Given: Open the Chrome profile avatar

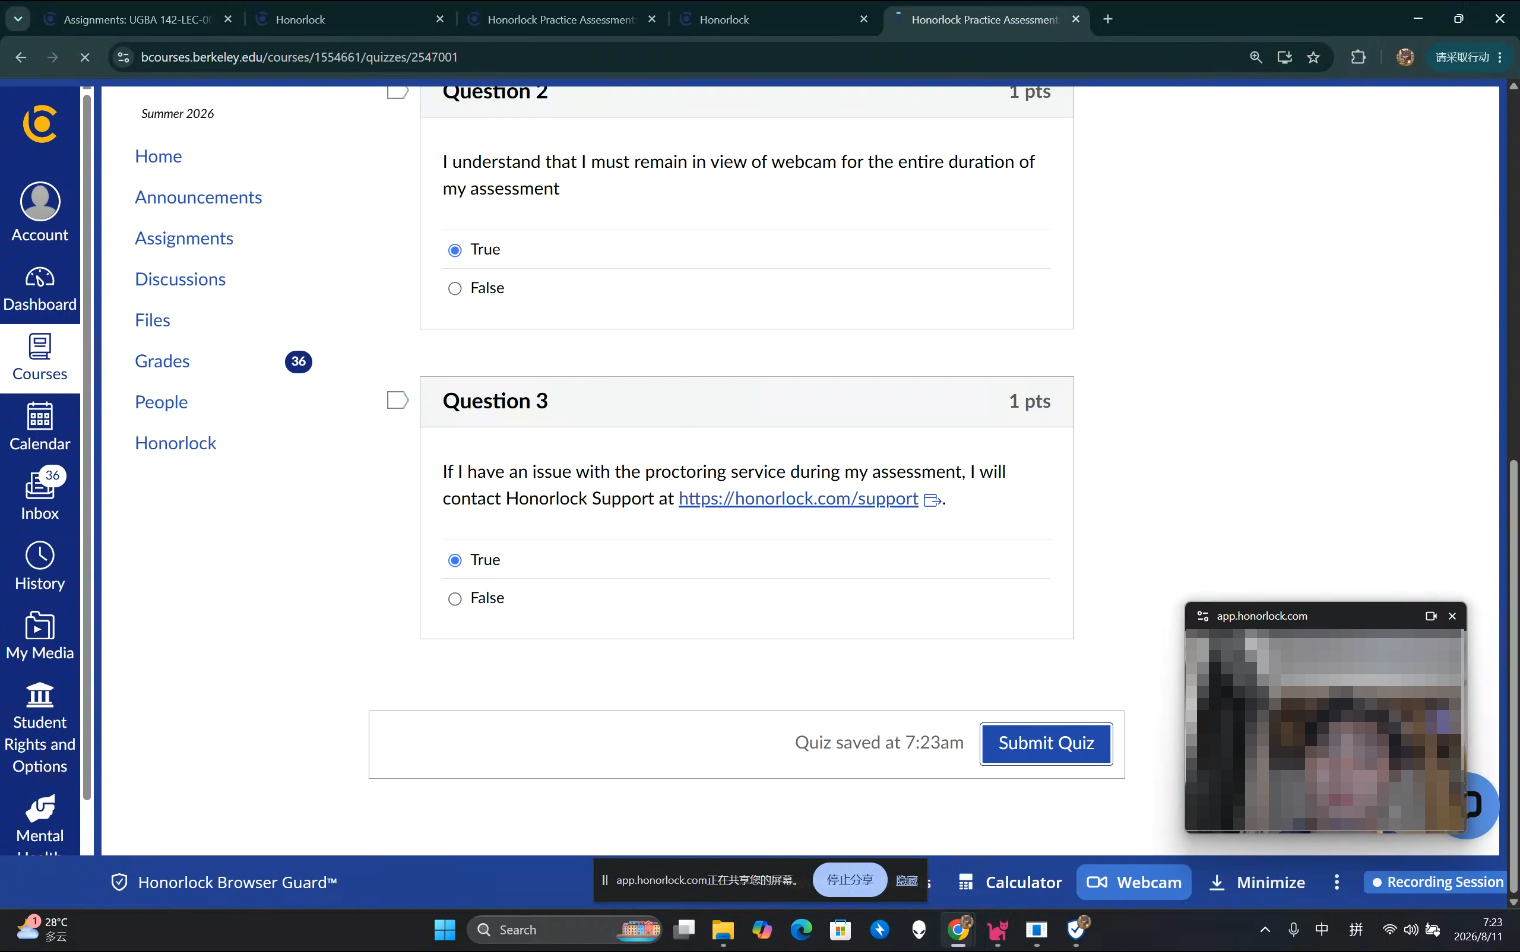Looking at the screenshot, I should (x=1405, y=57).
